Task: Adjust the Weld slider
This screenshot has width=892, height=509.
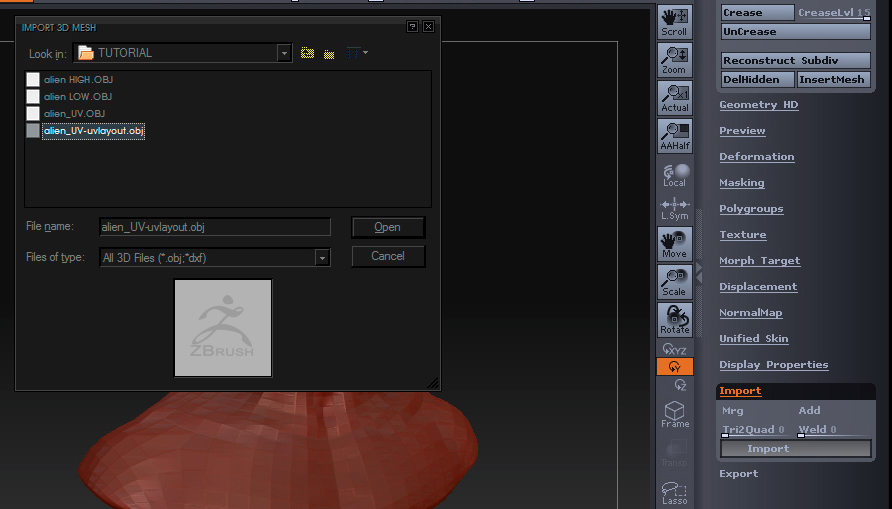Action: (833, 430)
